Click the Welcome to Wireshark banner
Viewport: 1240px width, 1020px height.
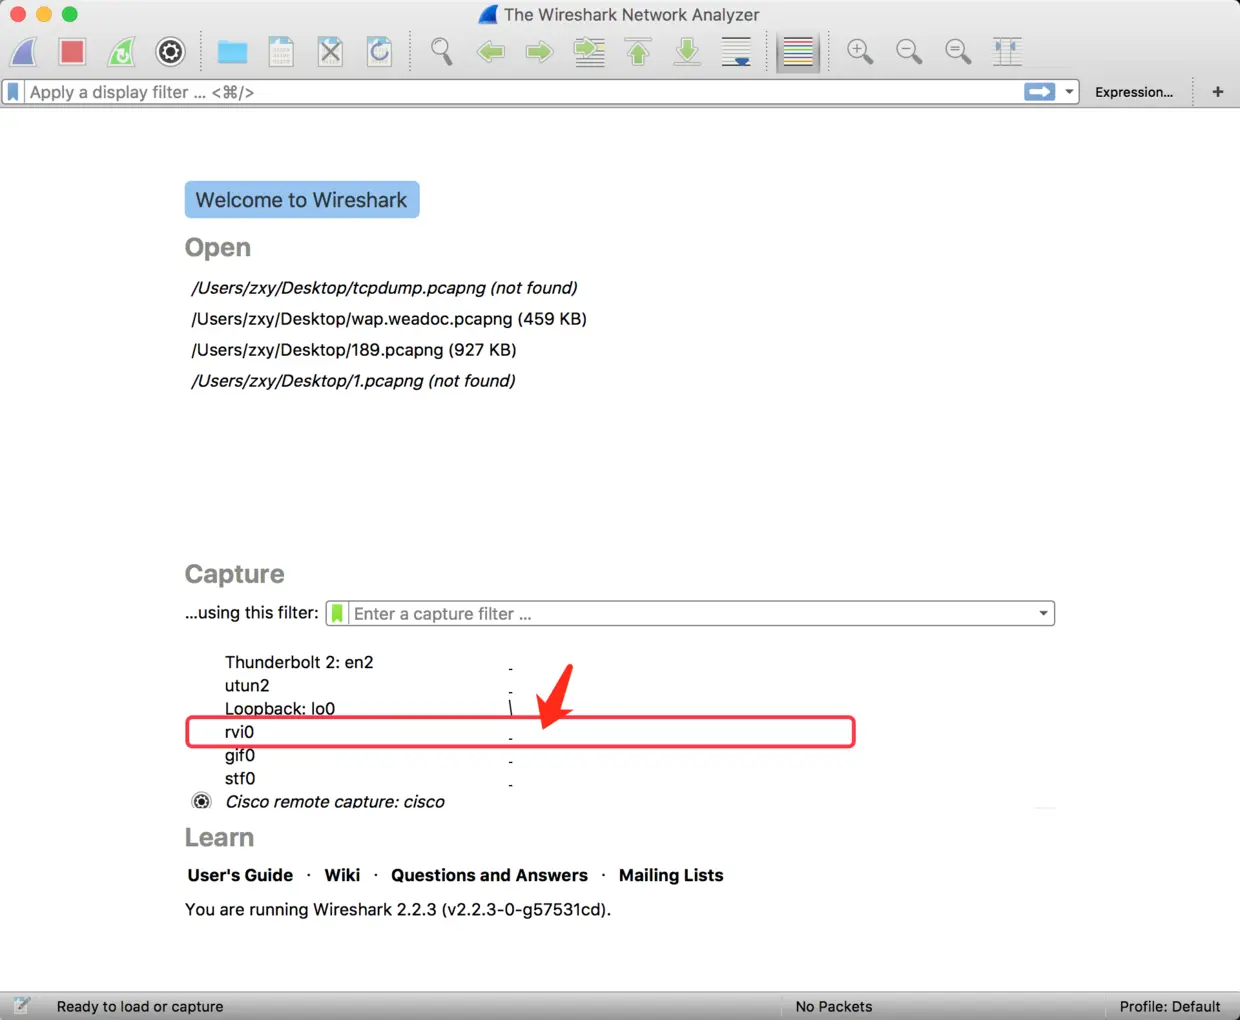pos(302,200)
